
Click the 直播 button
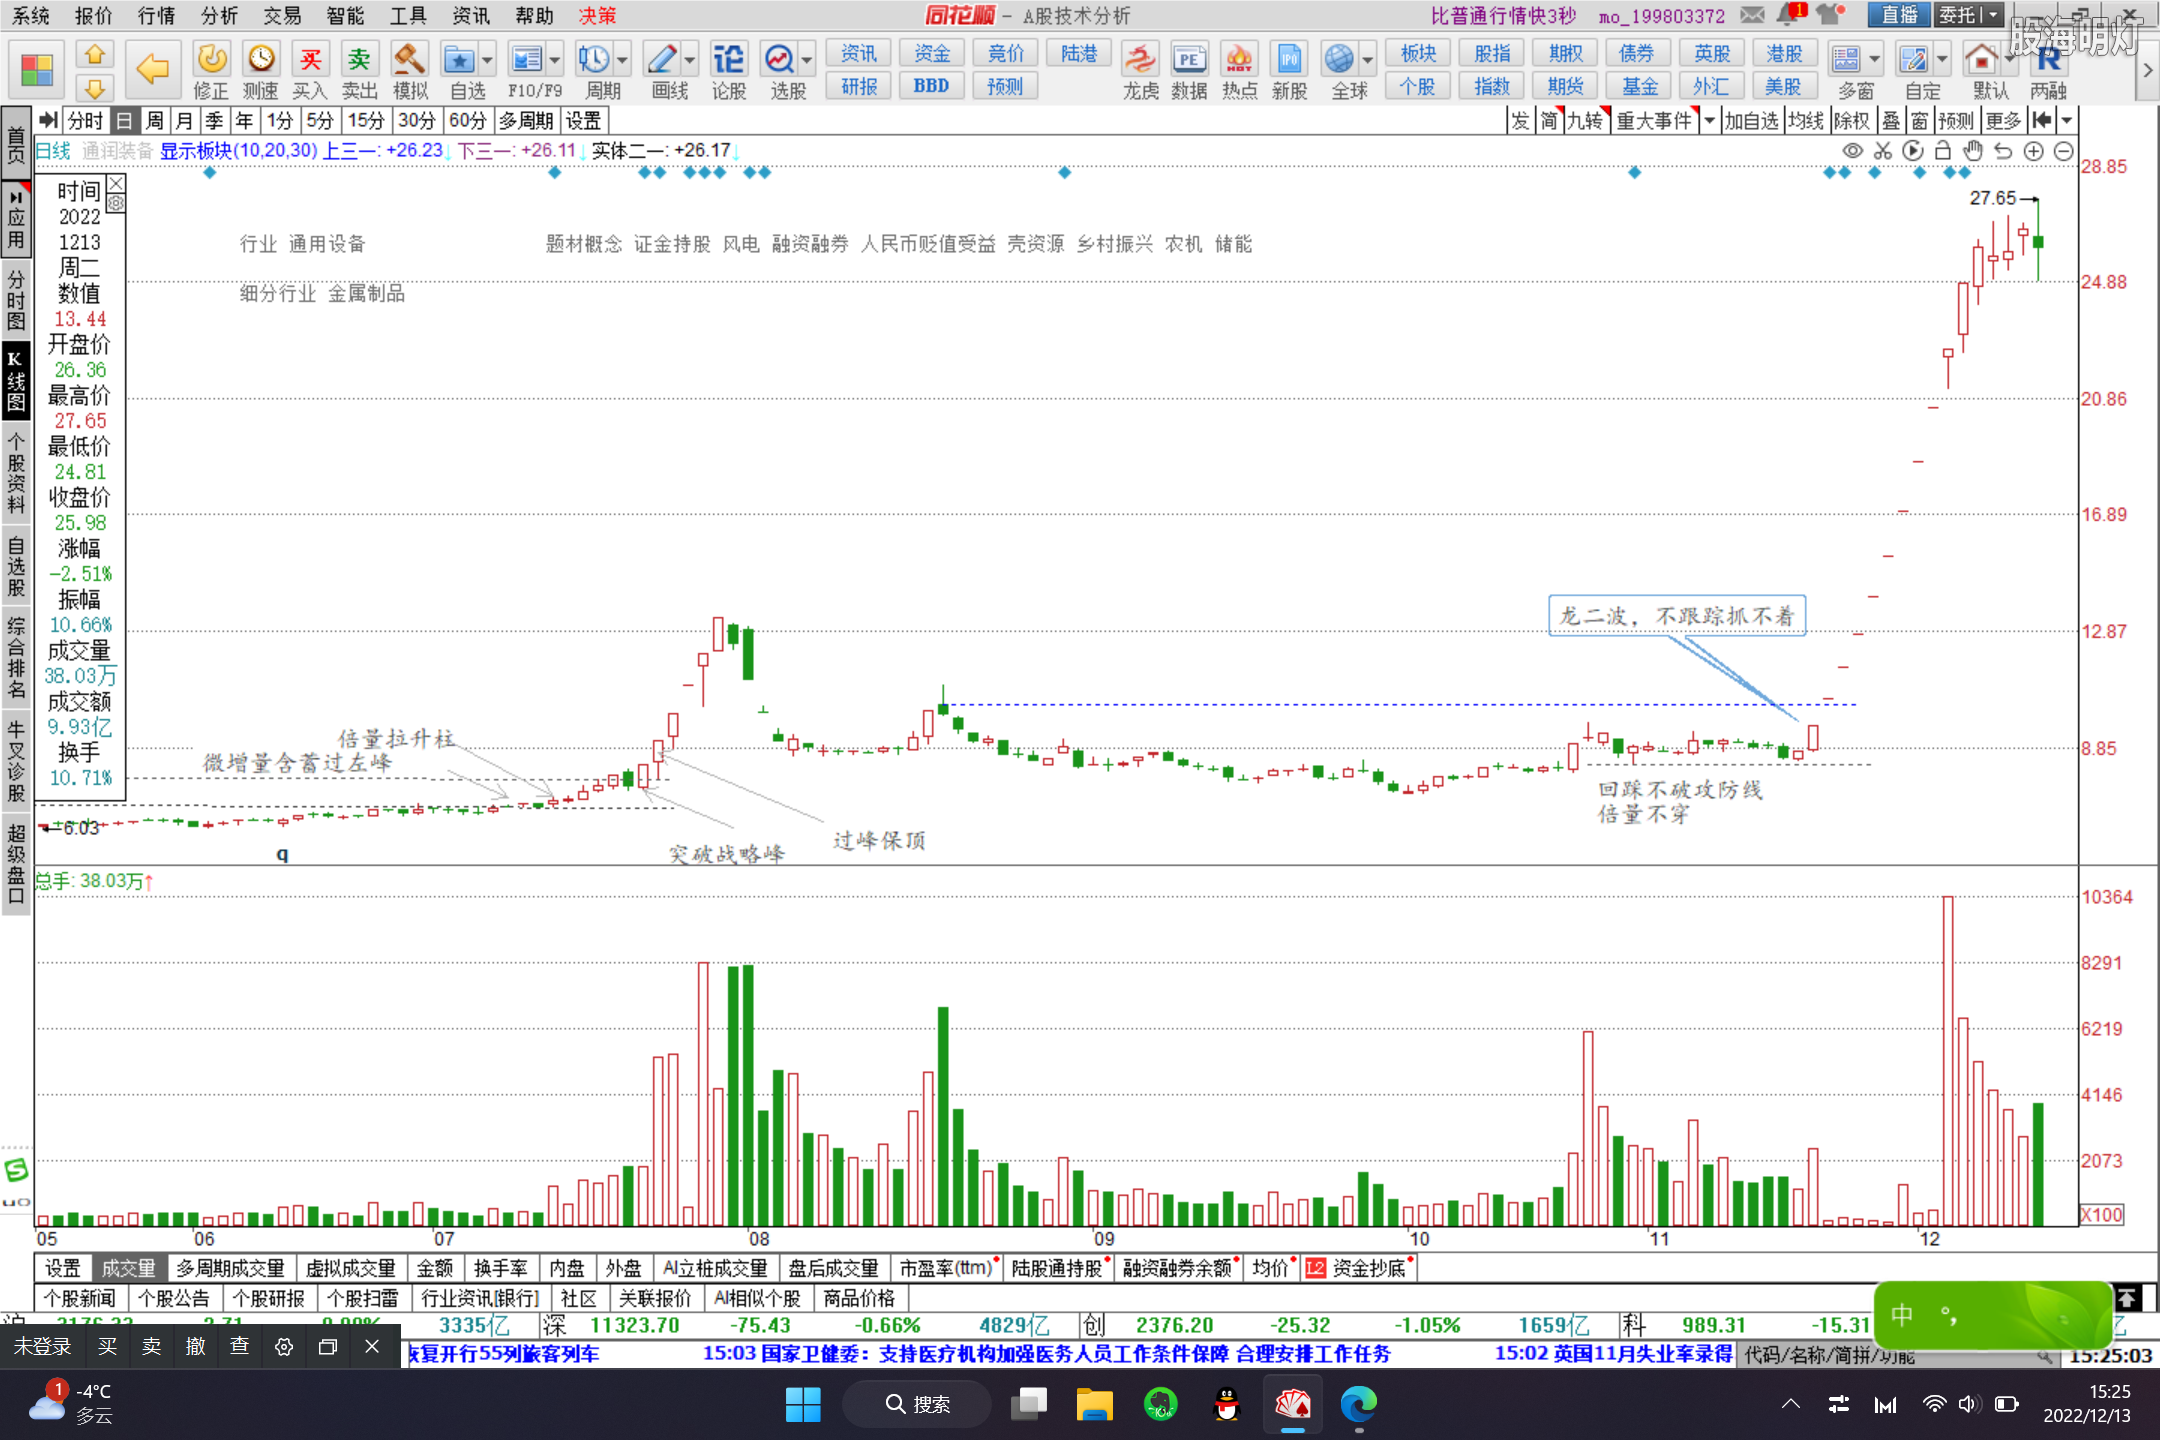pos(1899,15)
